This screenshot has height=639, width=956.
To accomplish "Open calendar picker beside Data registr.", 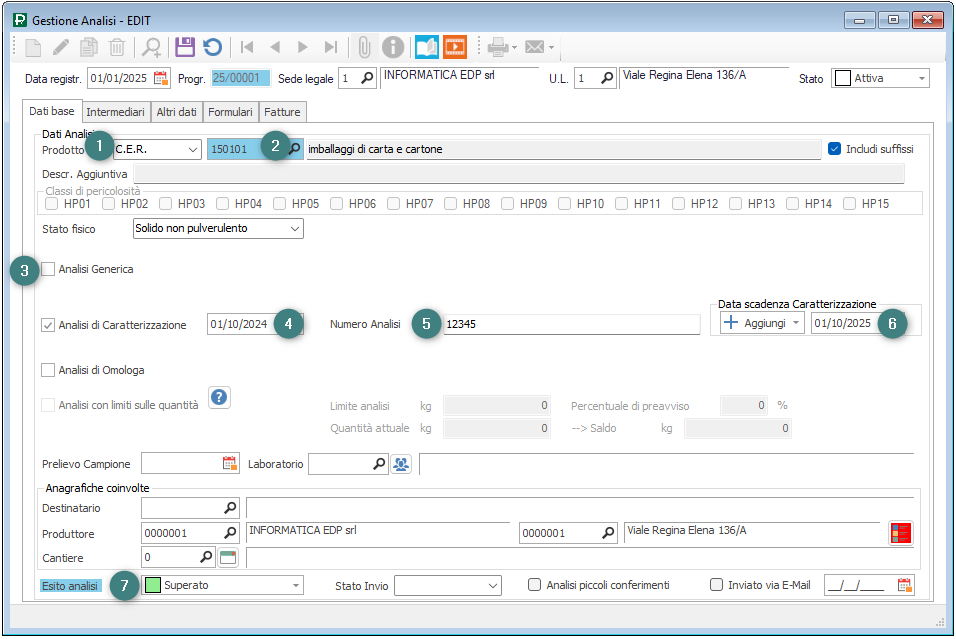I will (161, 78).
